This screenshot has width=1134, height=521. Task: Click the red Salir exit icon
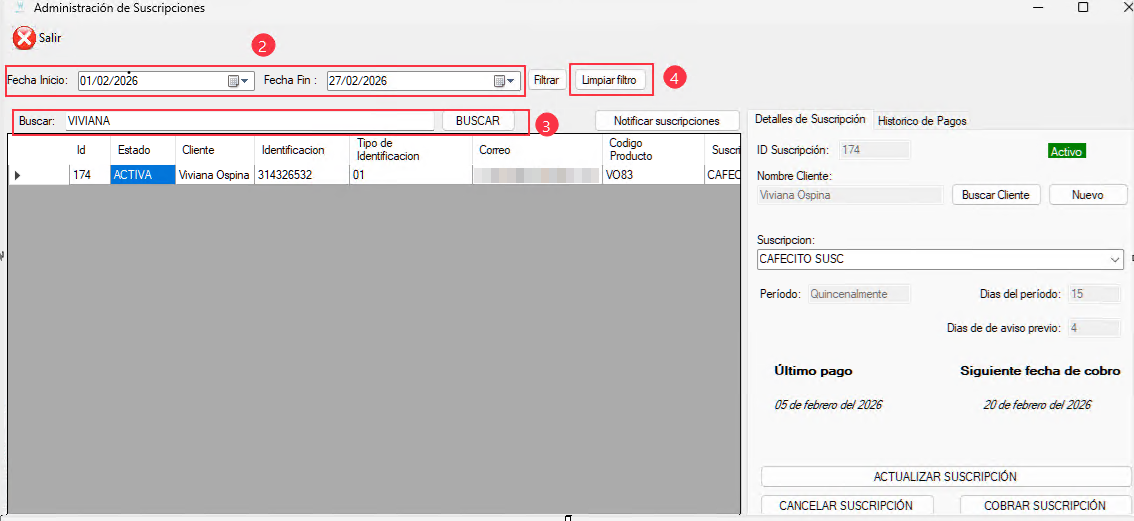click(x=24, y=38)
